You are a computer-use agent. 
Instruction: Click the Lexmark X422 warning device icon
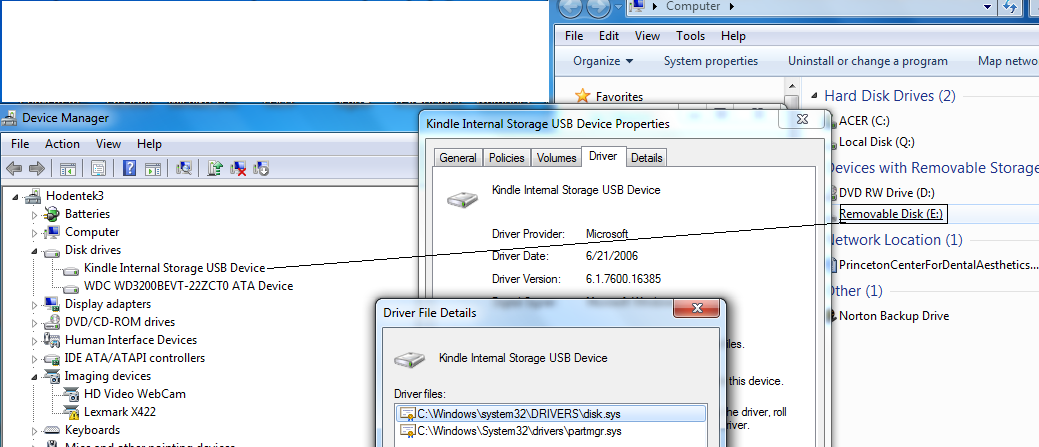[x=72, y=411]
